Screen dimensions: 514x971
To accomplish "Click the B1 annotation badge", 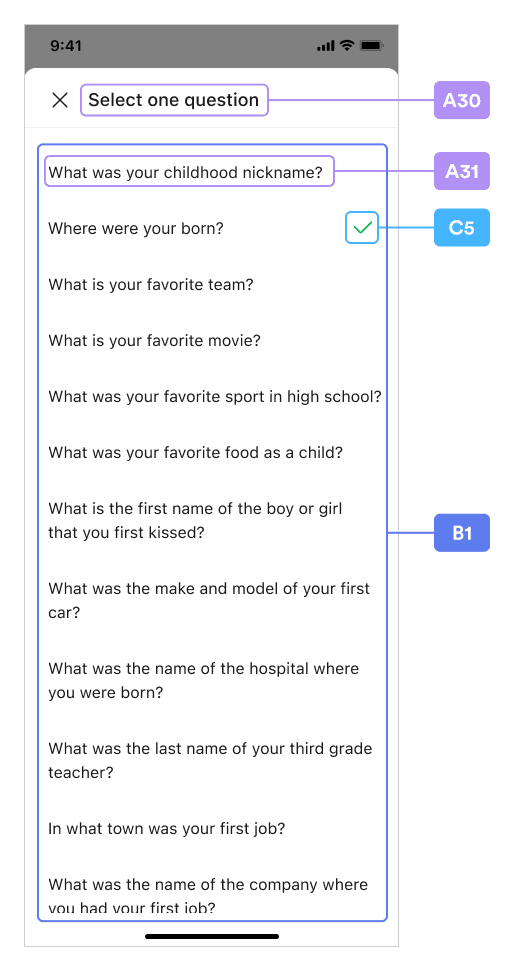I will (x=462, y=533).
